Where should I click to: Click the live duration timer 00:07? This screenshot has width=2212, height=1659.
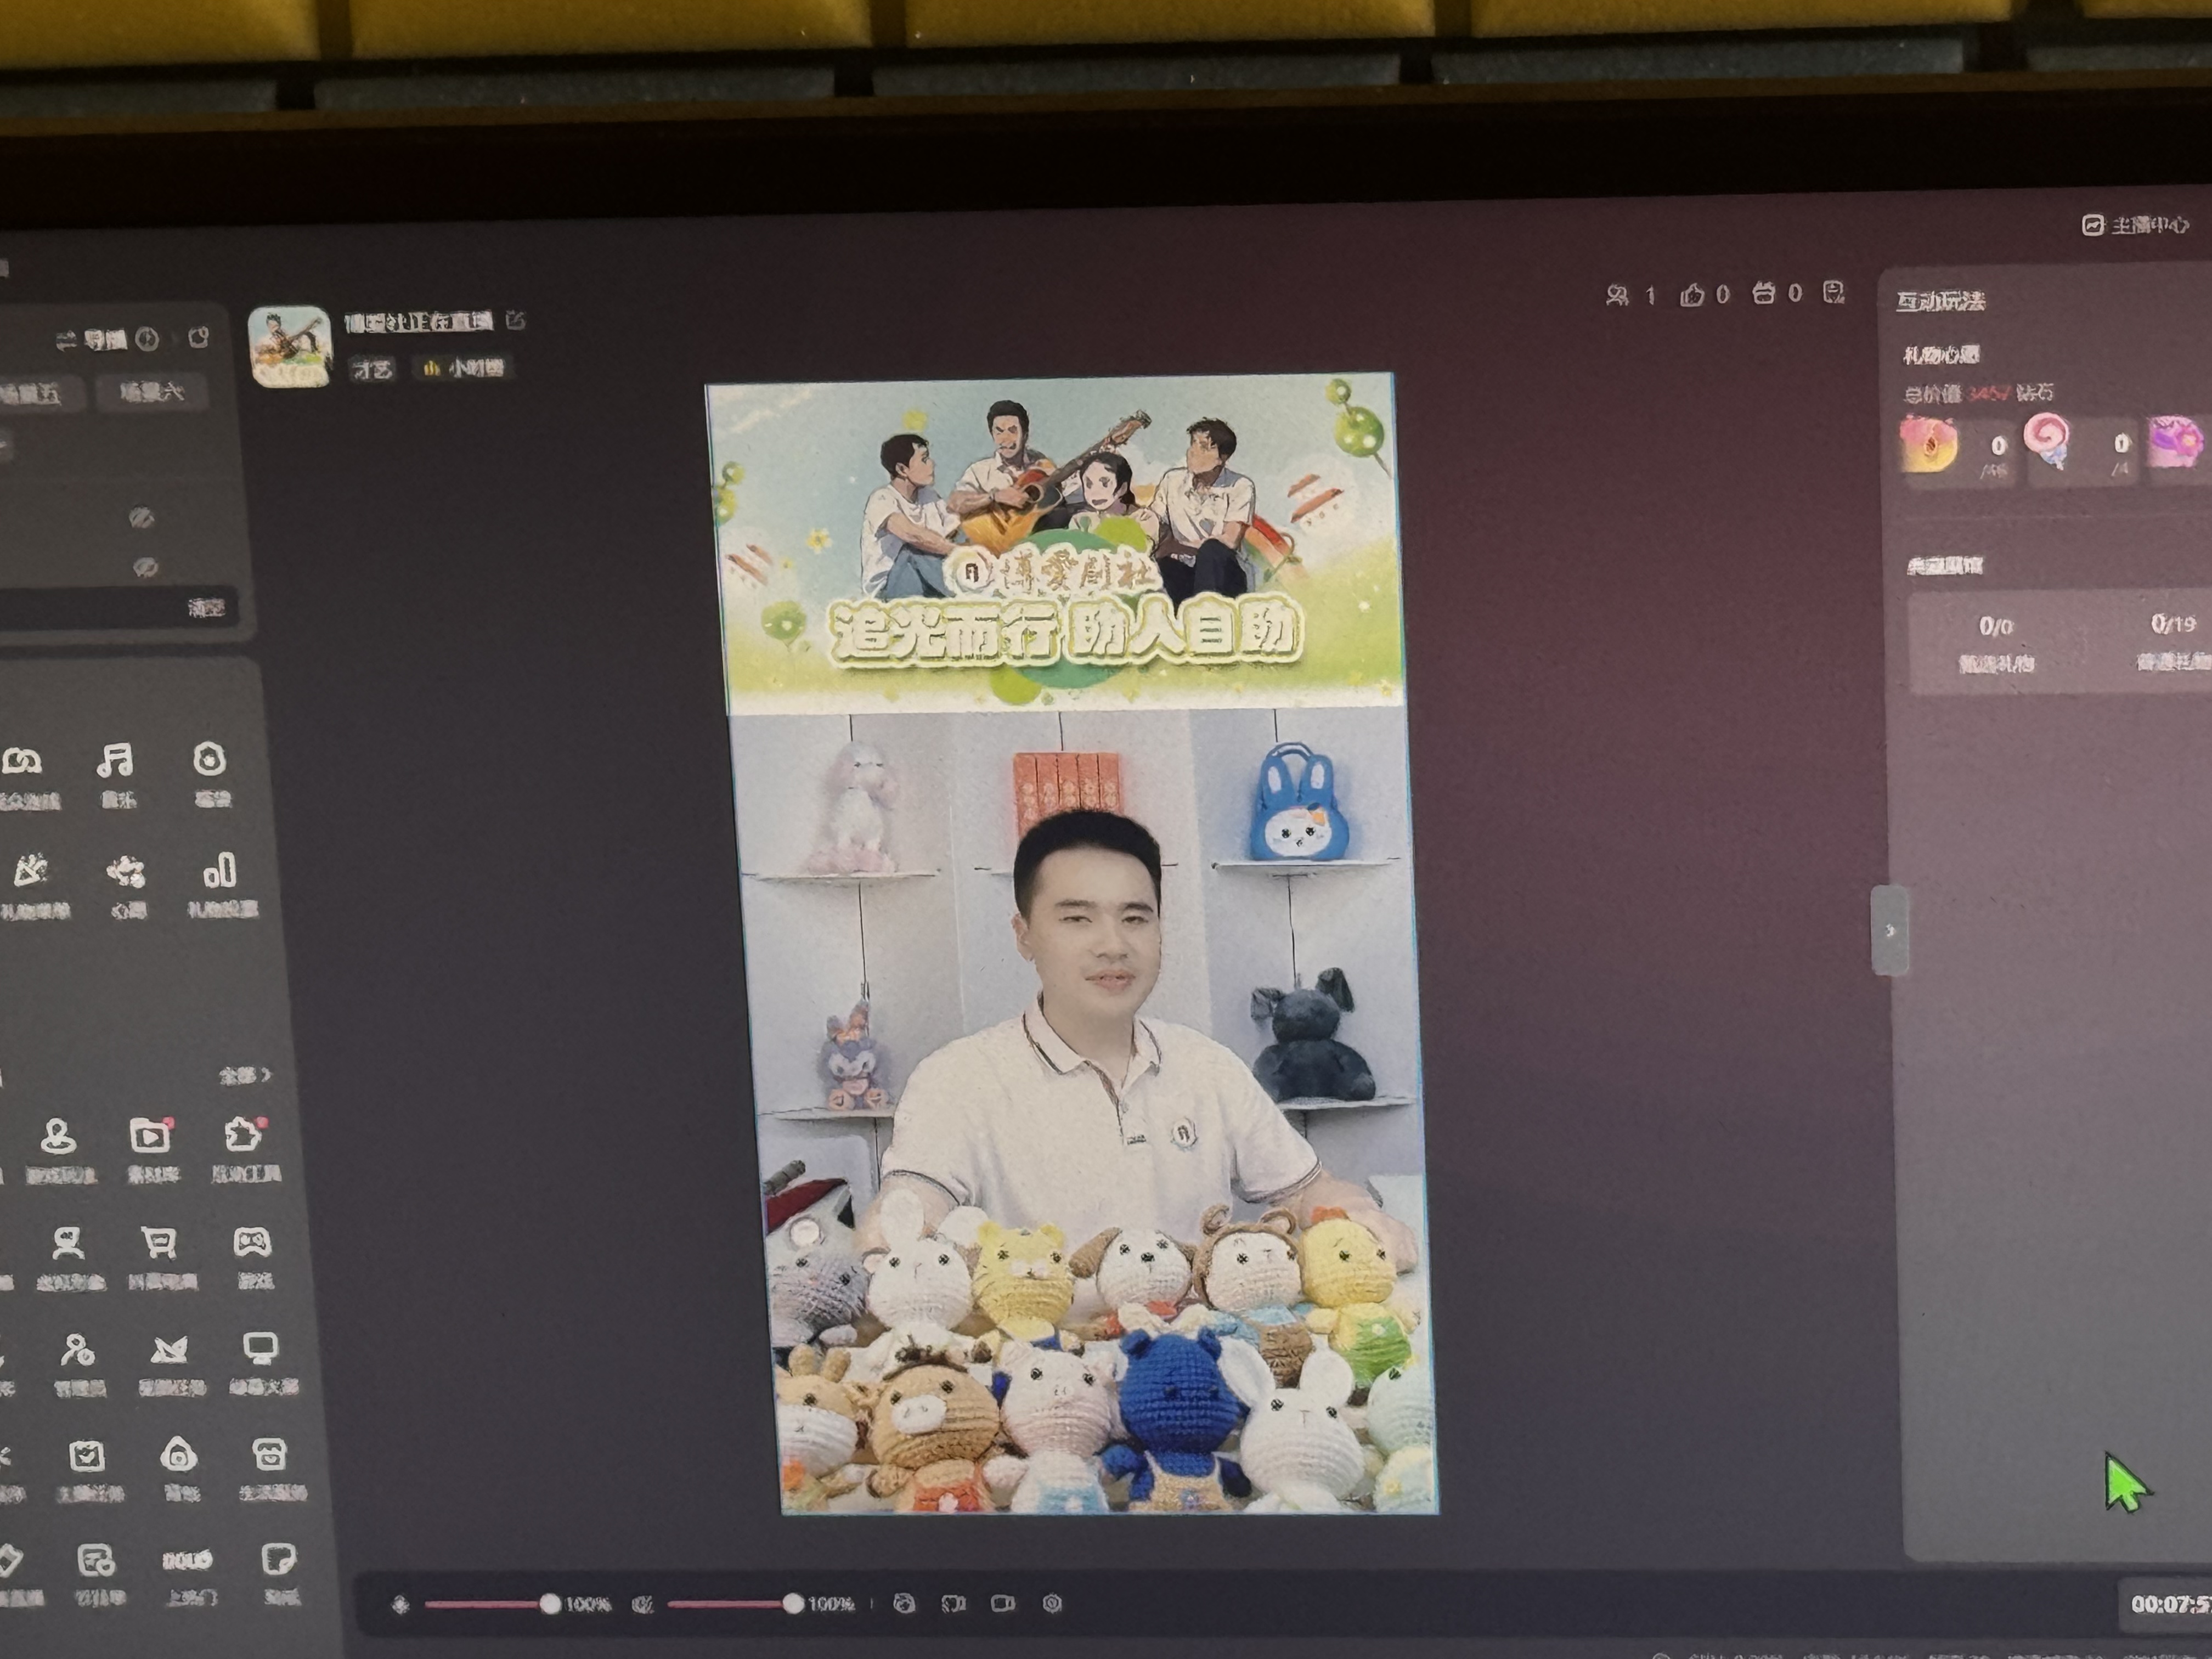pos(2170,1604)
